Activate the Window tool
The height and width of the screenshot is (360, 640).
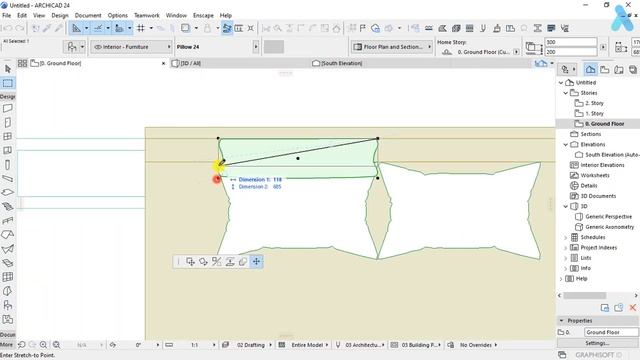pos(8,136)
